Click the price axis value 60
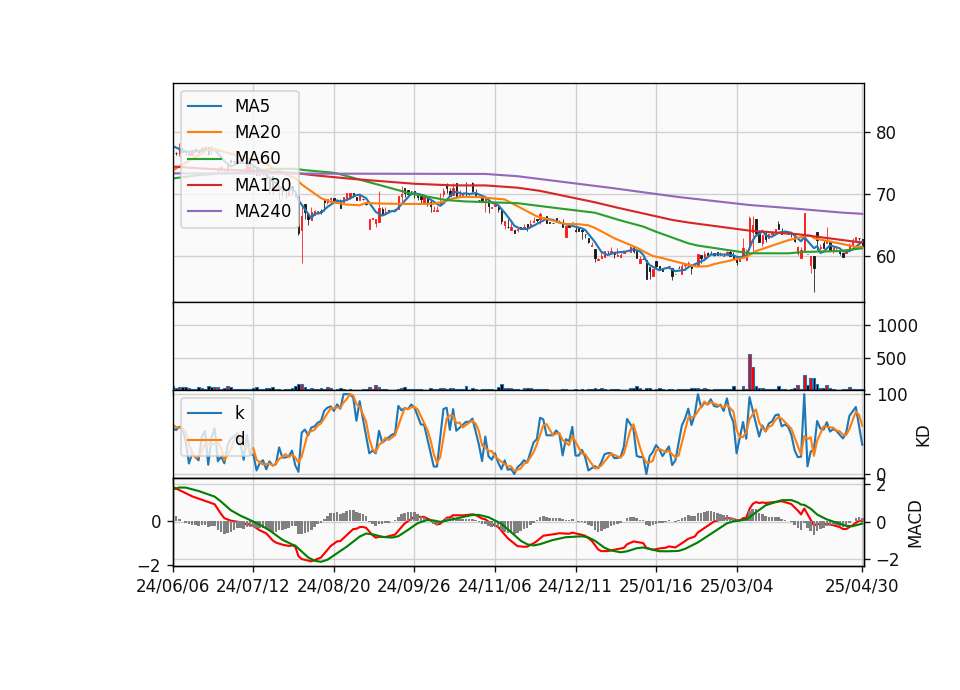The width and height of the screenshot is (960, 690). [x=886, y=257]
